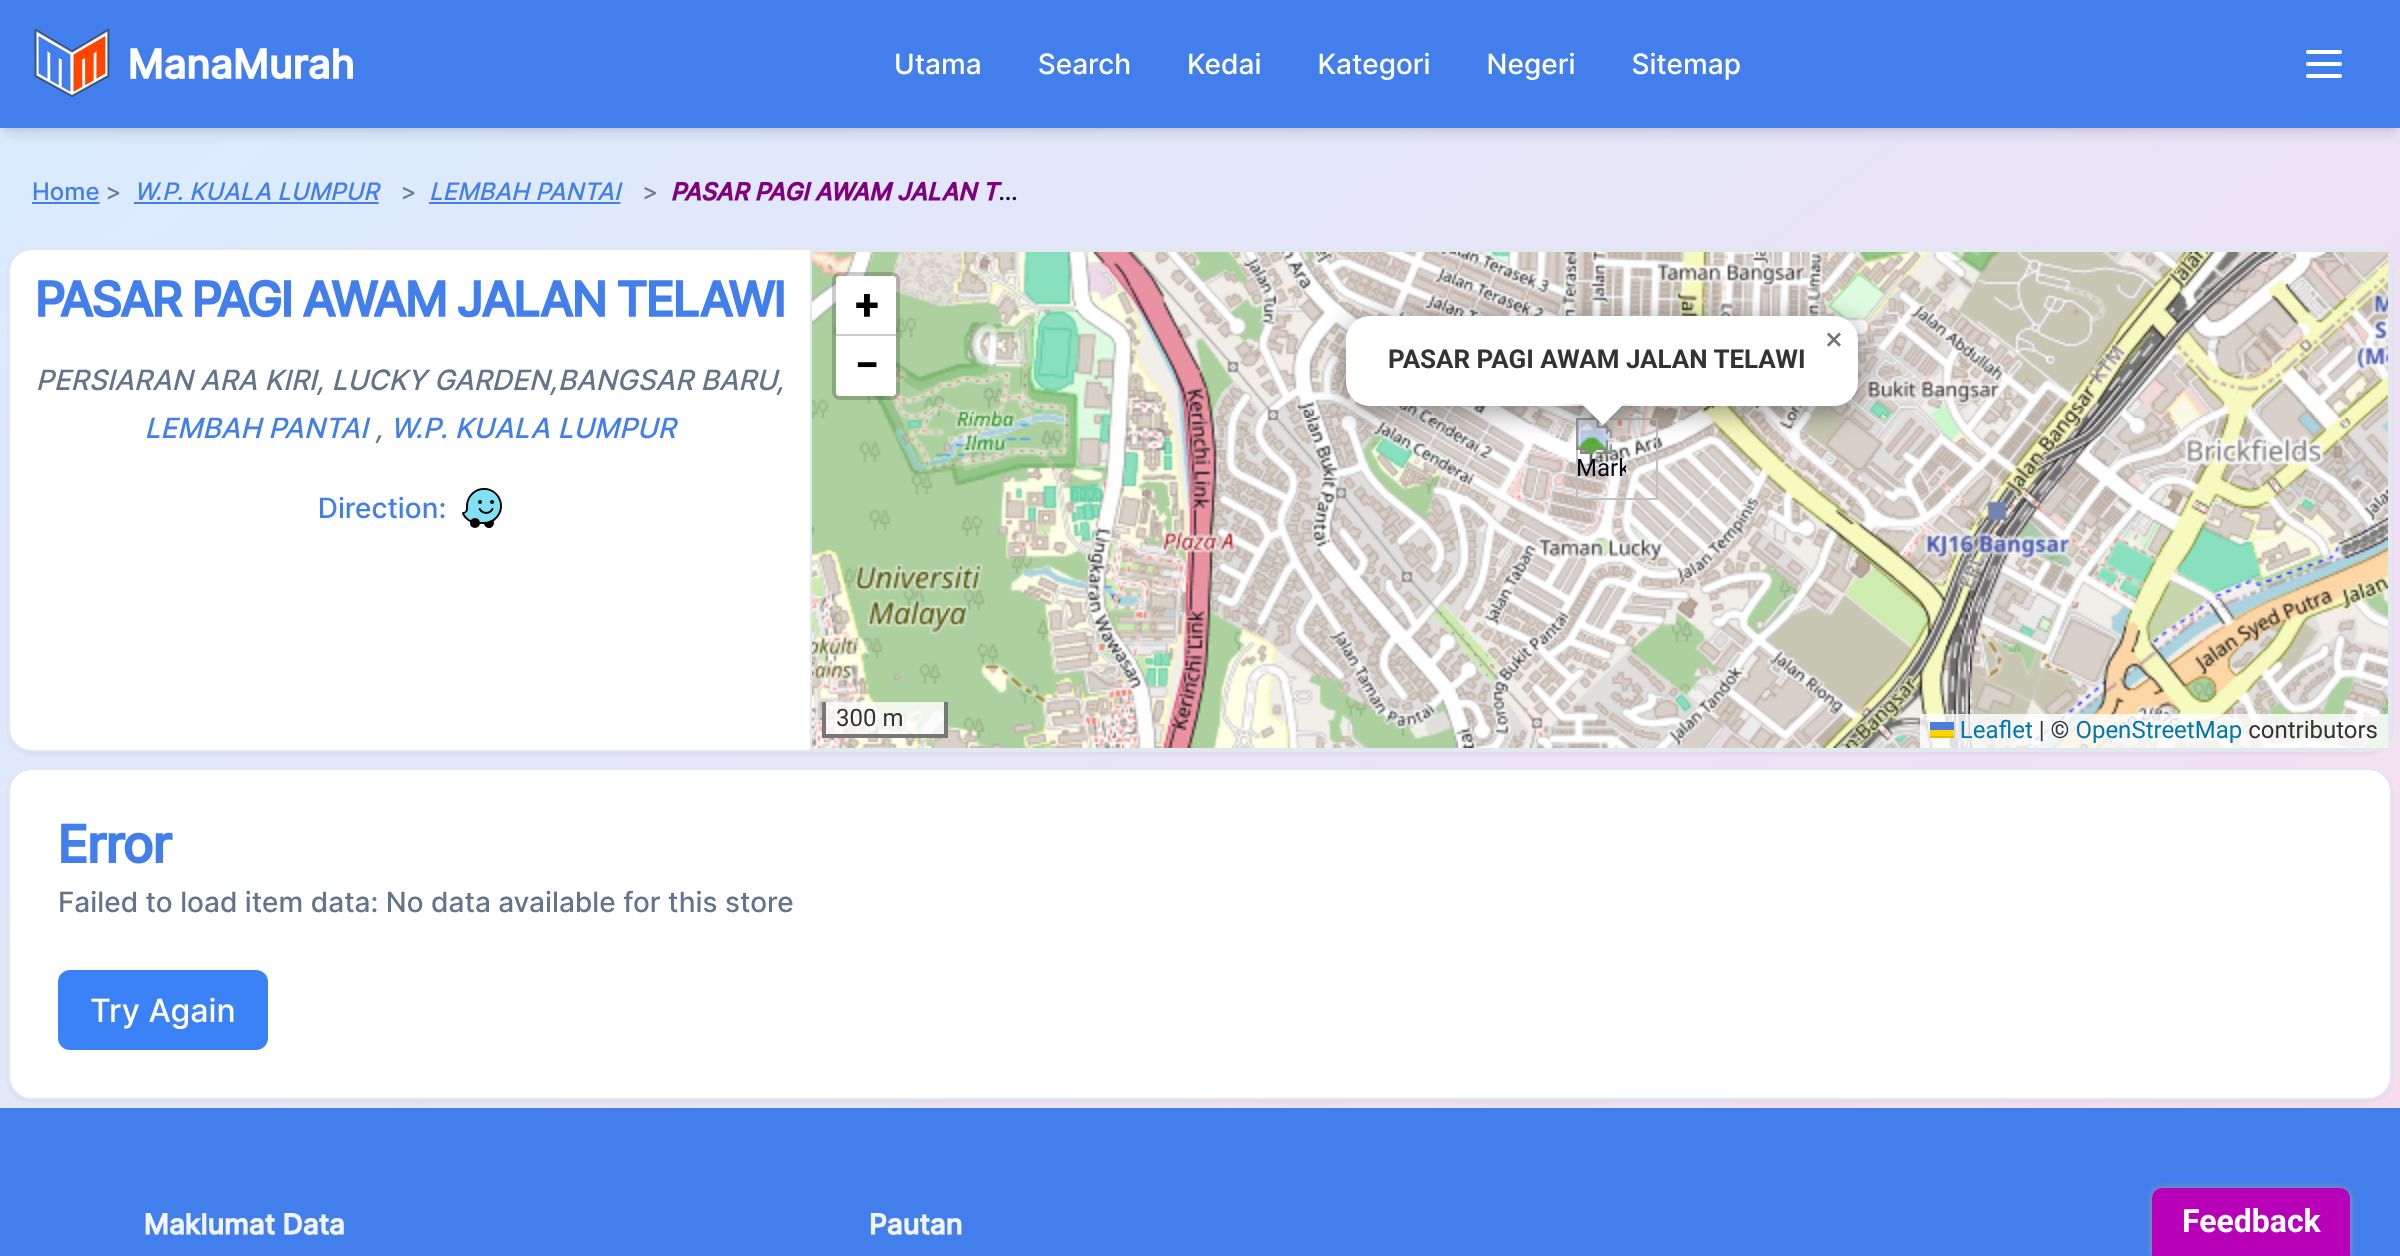Open the OpenStreetMap attribution link
2400x1256 pixels.
(x=2158, y=730)
